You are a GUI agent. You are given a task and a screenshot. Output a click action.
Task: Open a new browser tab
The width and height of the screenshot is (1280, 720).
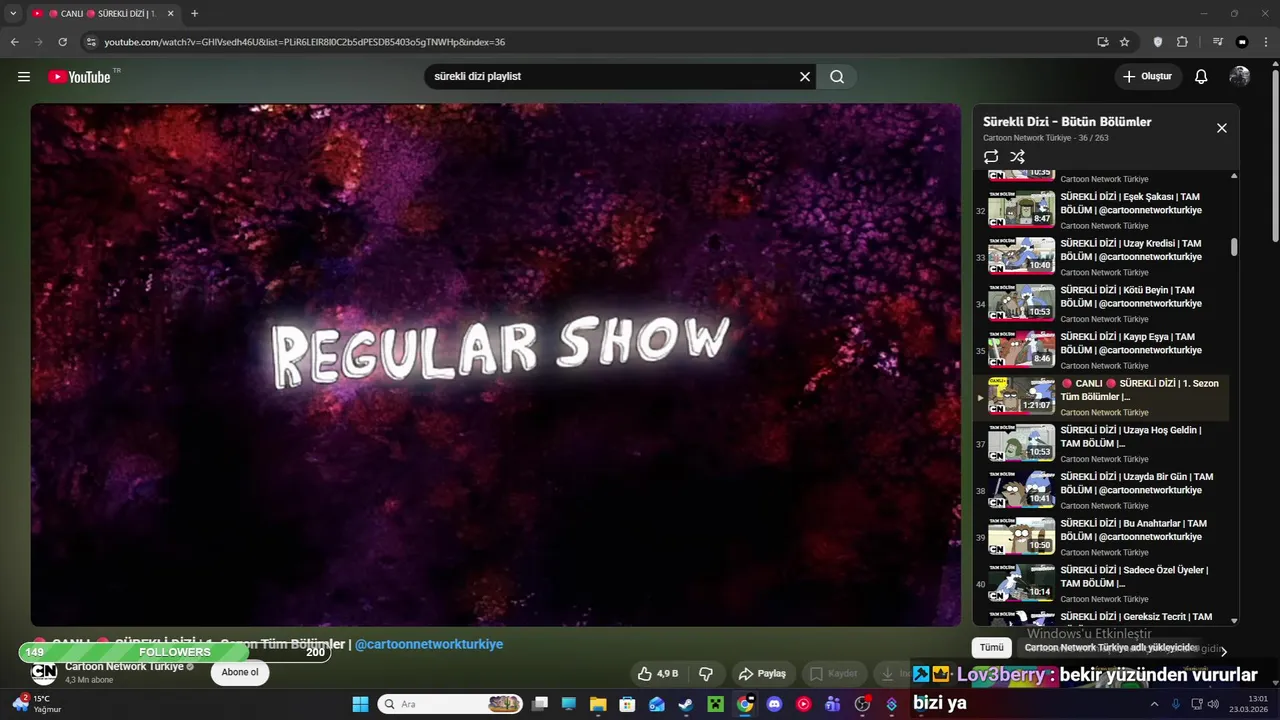pos(194,13)
